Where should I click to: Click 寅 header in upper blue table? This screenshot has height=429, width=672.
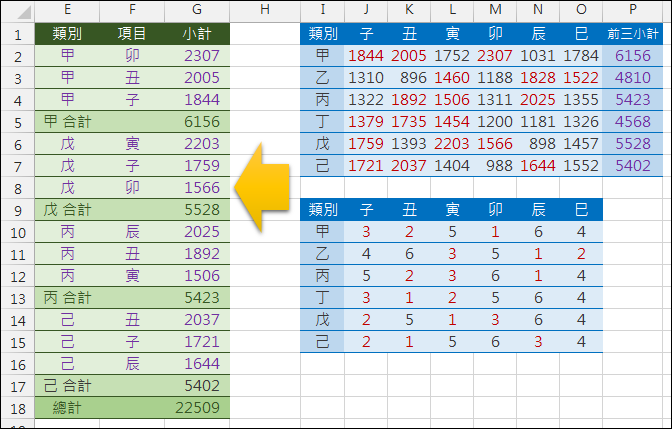pos(452,34)
